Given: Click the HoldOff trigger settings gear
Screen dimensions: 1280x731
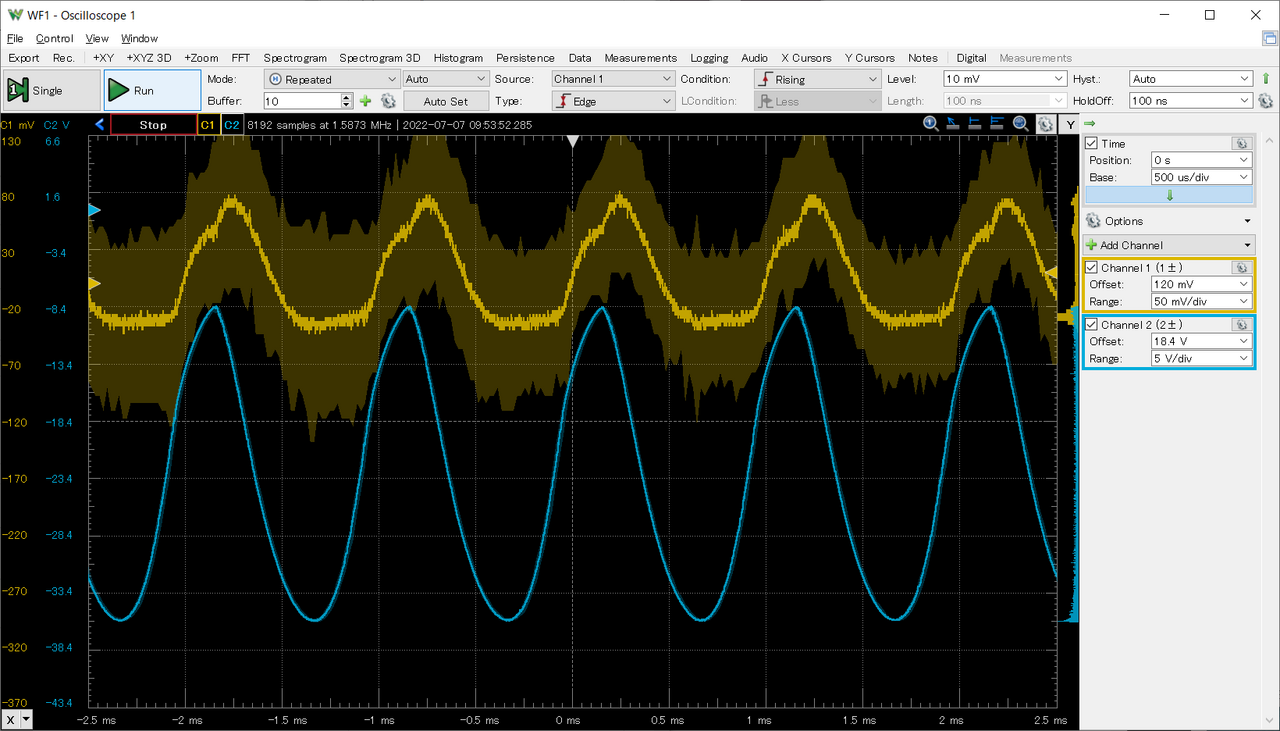Looking at the screenshot, I should (1265, 101).
